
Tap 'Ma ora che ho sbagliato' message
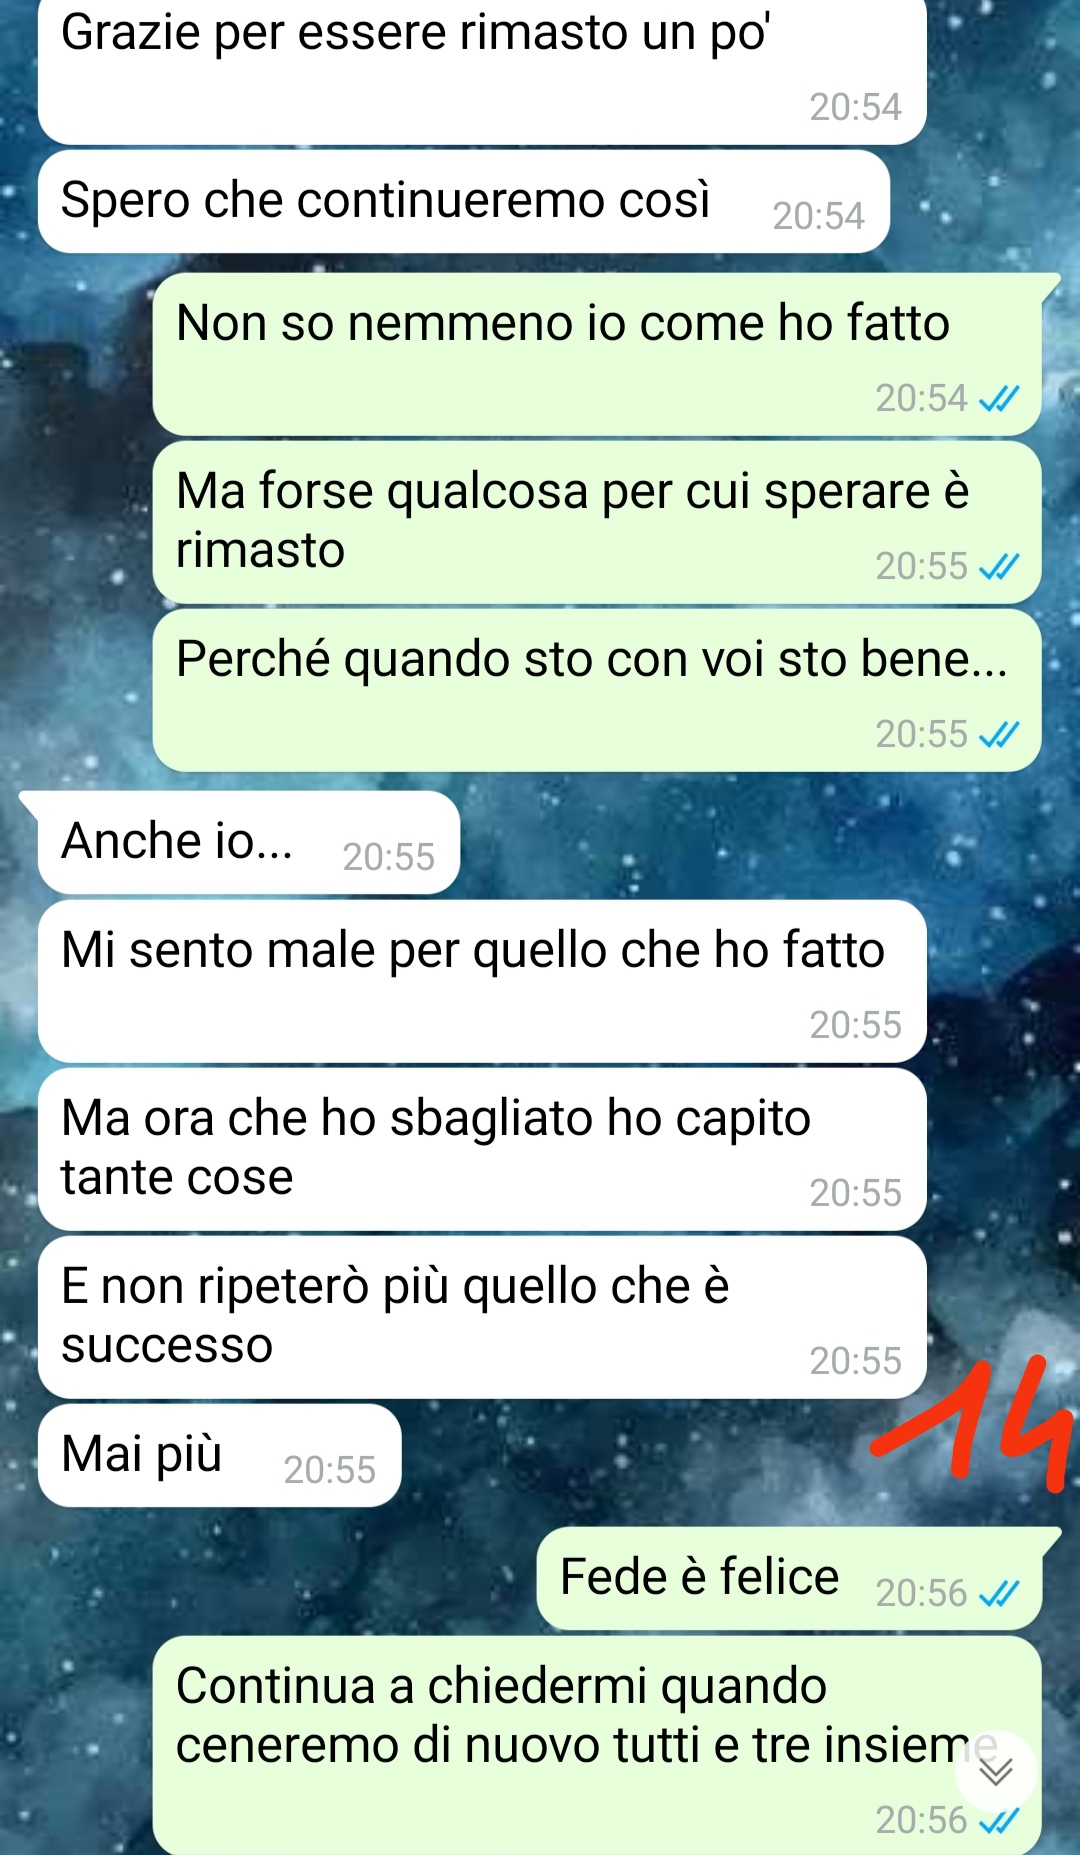coord(482,1149)
